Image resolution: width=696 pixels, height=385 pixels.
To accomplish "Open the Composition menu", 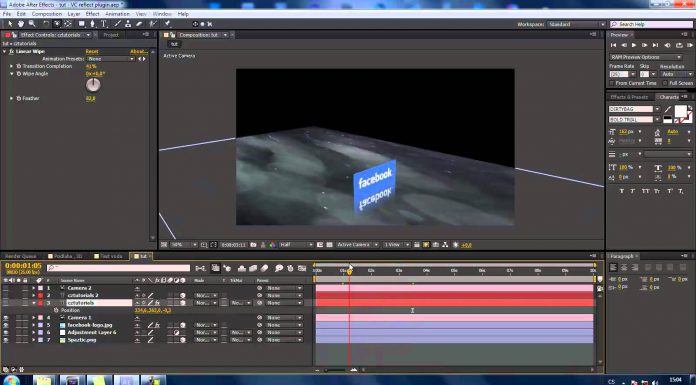I will 47,14.
